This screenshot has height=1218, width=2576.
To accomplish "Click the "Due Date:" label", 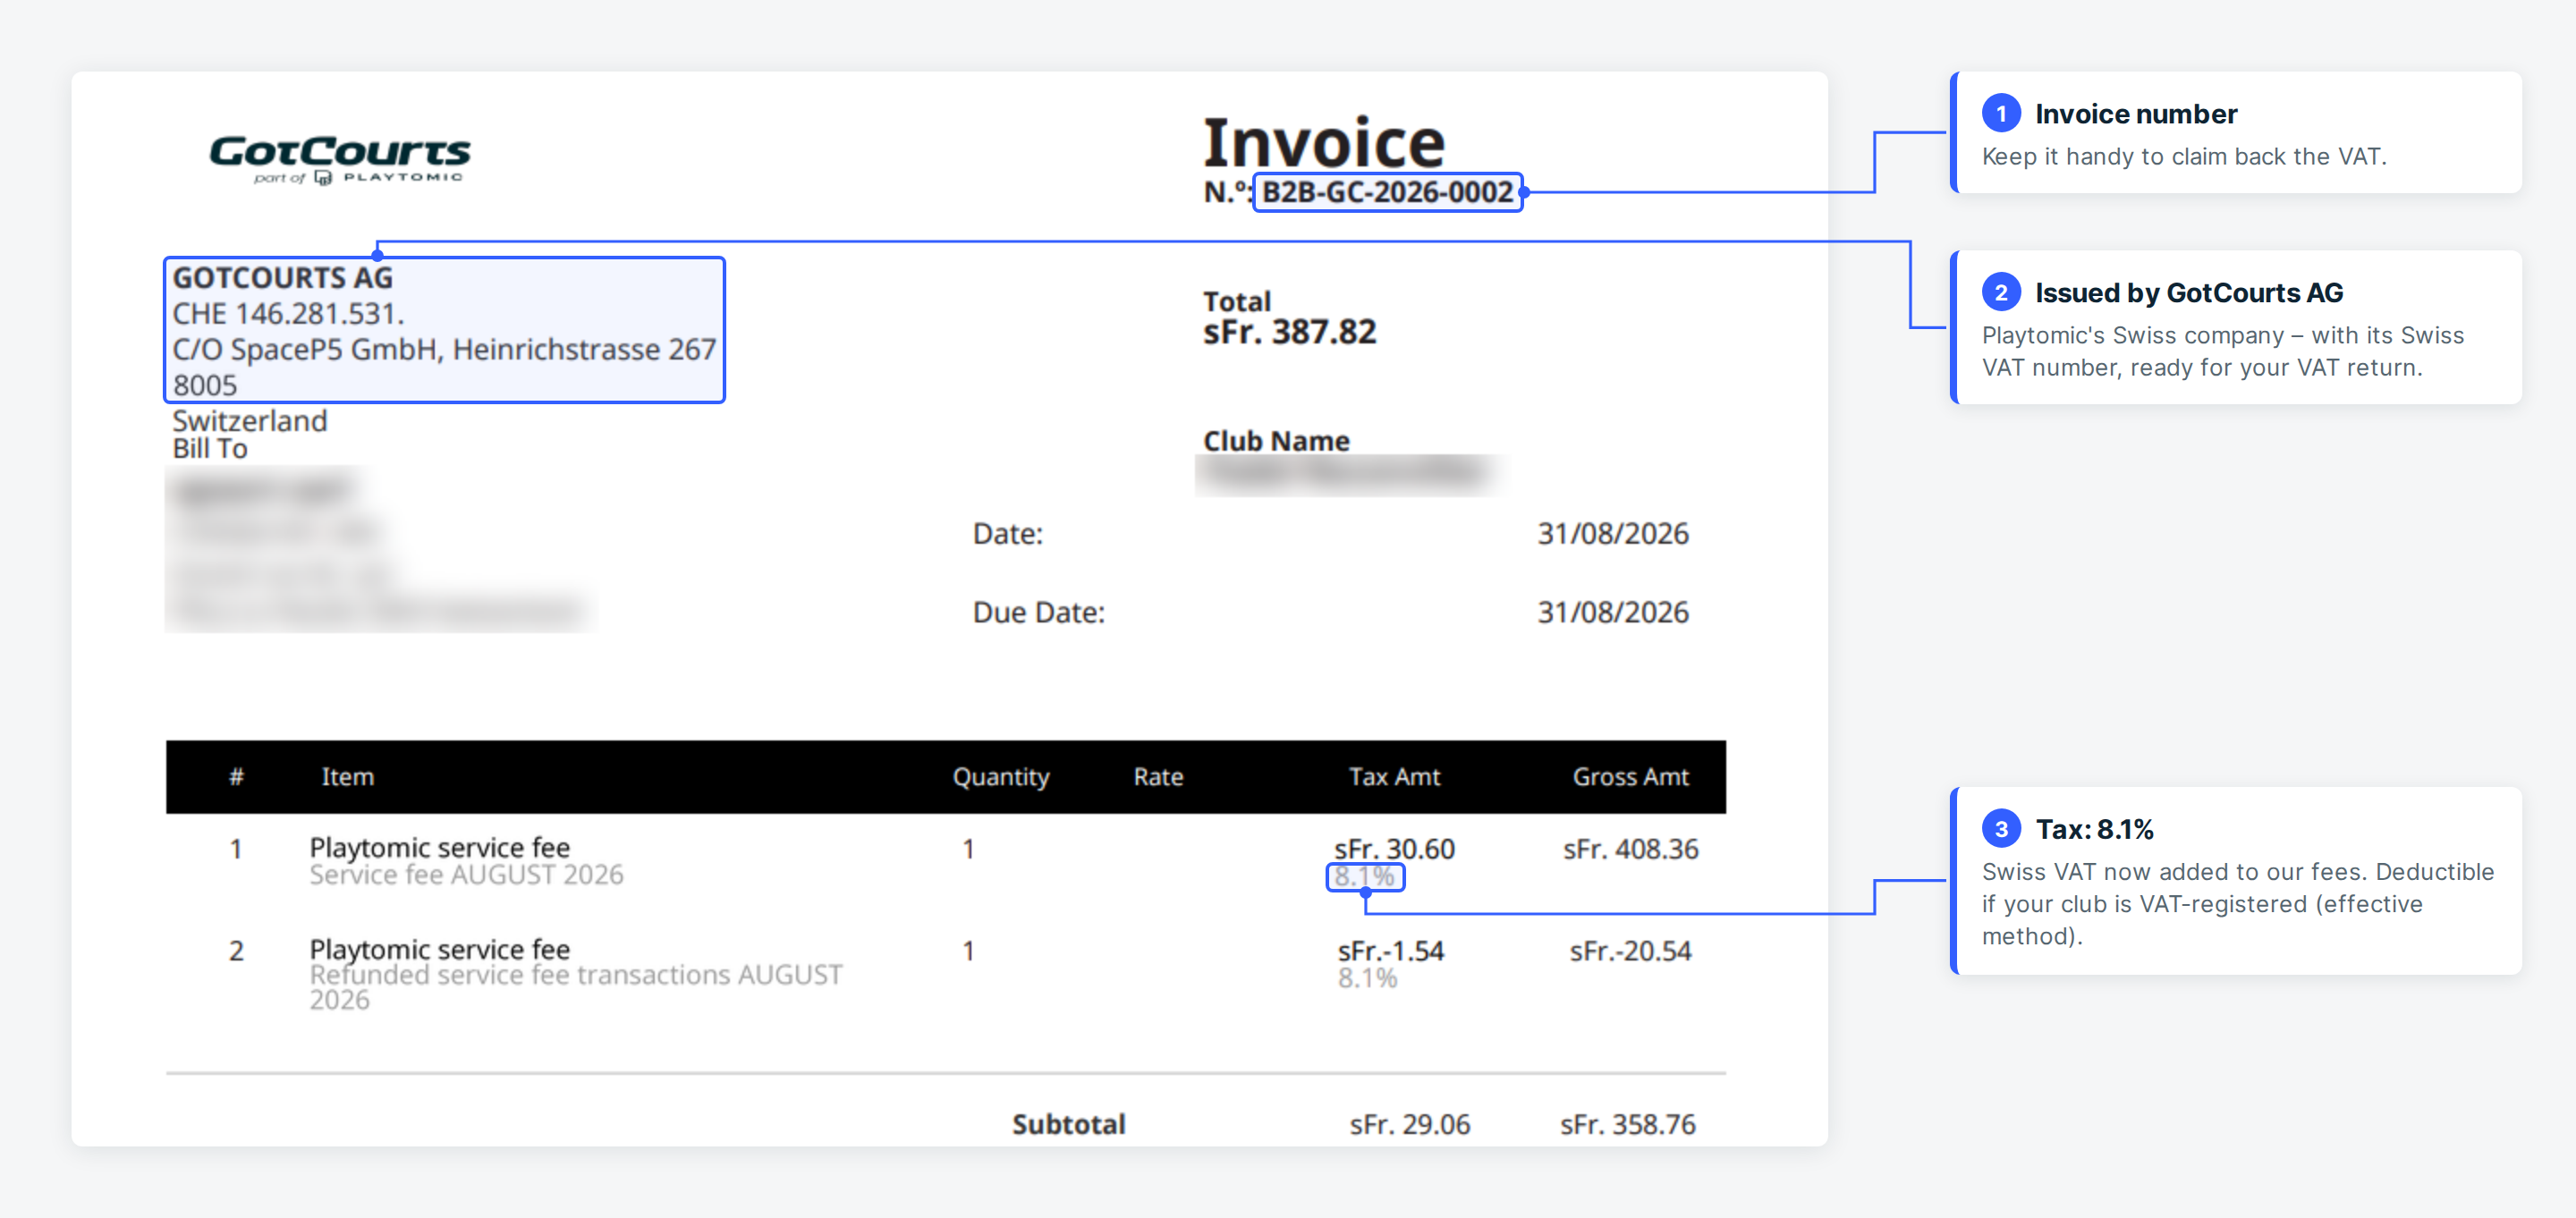I will coord(1039,612).
